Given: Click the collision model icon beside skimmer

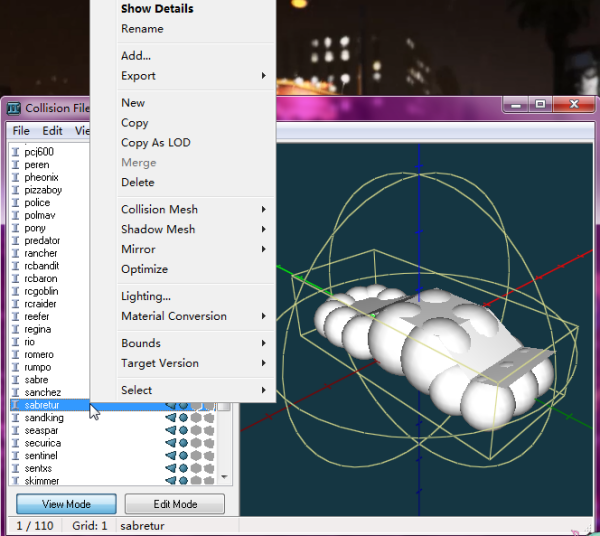Looking at the screenshot, I should 15,480.
